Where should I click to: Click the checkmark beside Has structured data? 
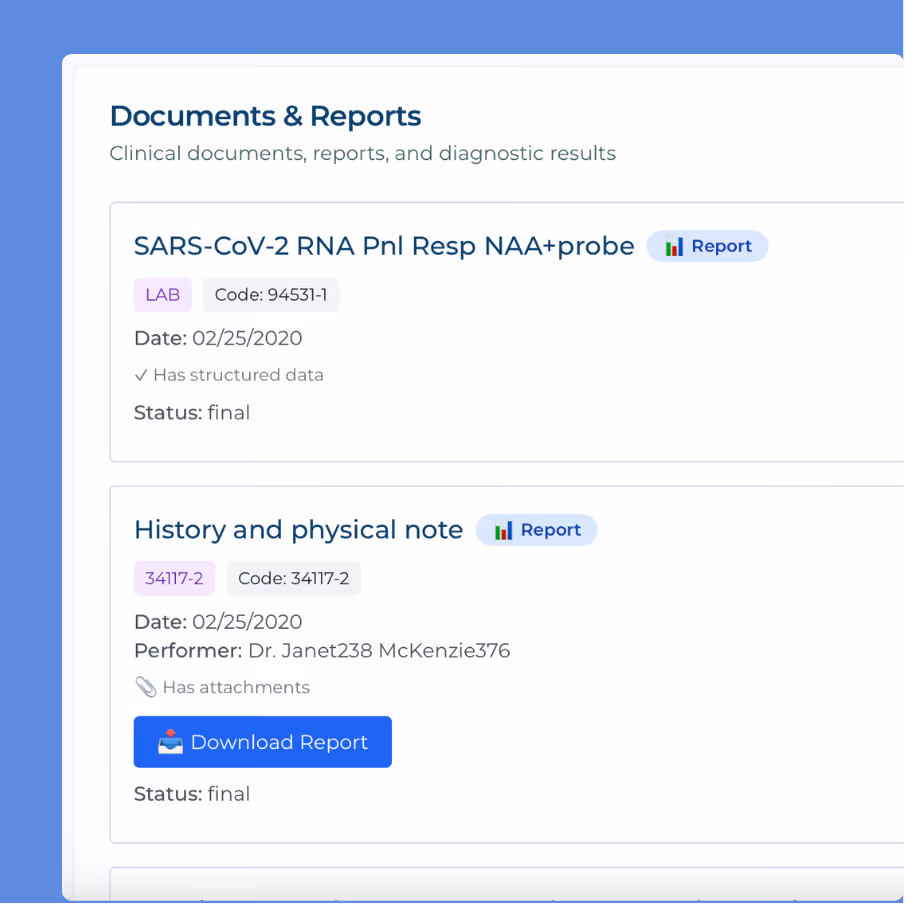[141, 375]
